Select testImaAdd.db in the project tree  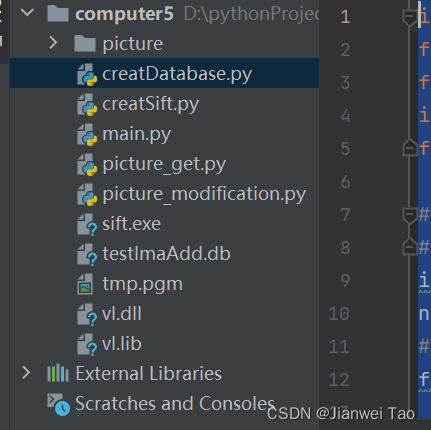point(166,254)
